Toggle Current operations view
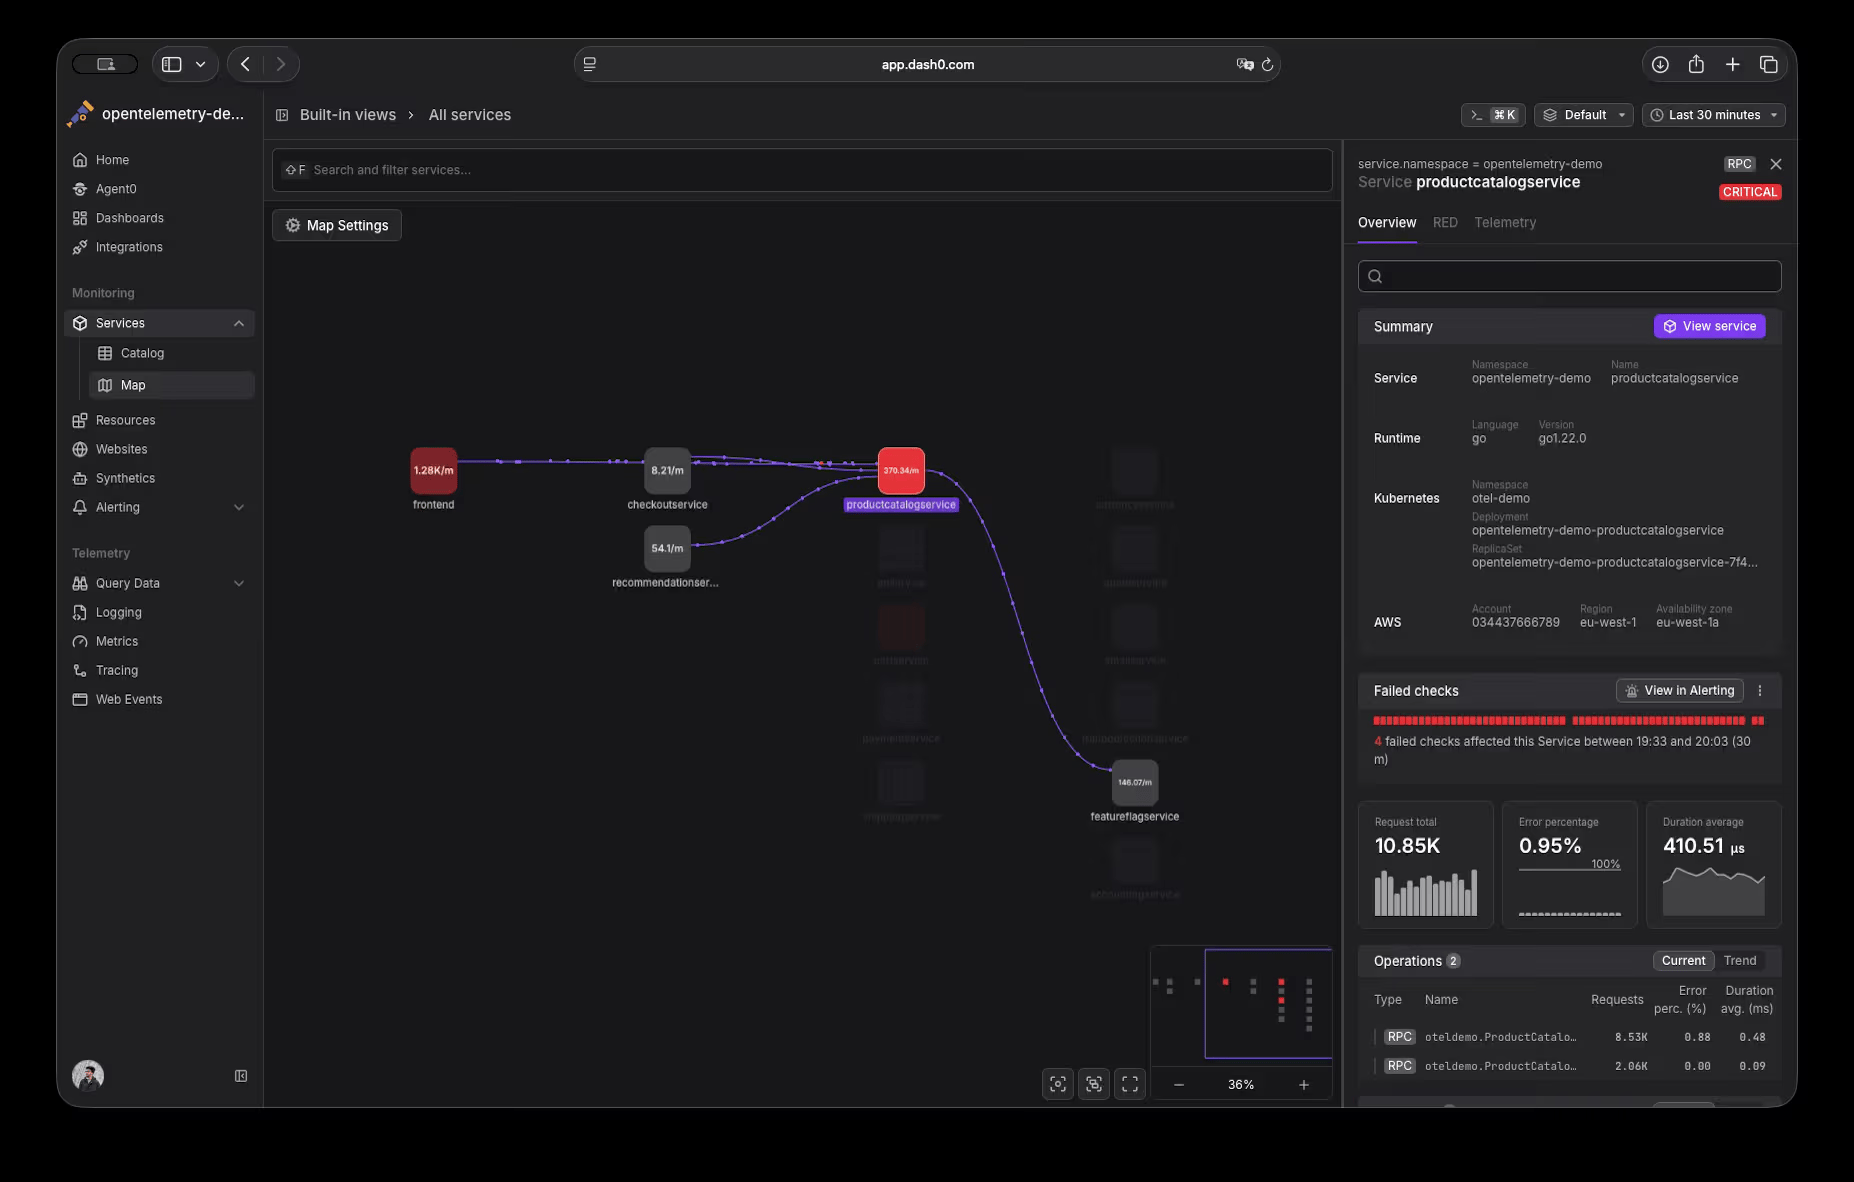 click(x=1683, y=960)
